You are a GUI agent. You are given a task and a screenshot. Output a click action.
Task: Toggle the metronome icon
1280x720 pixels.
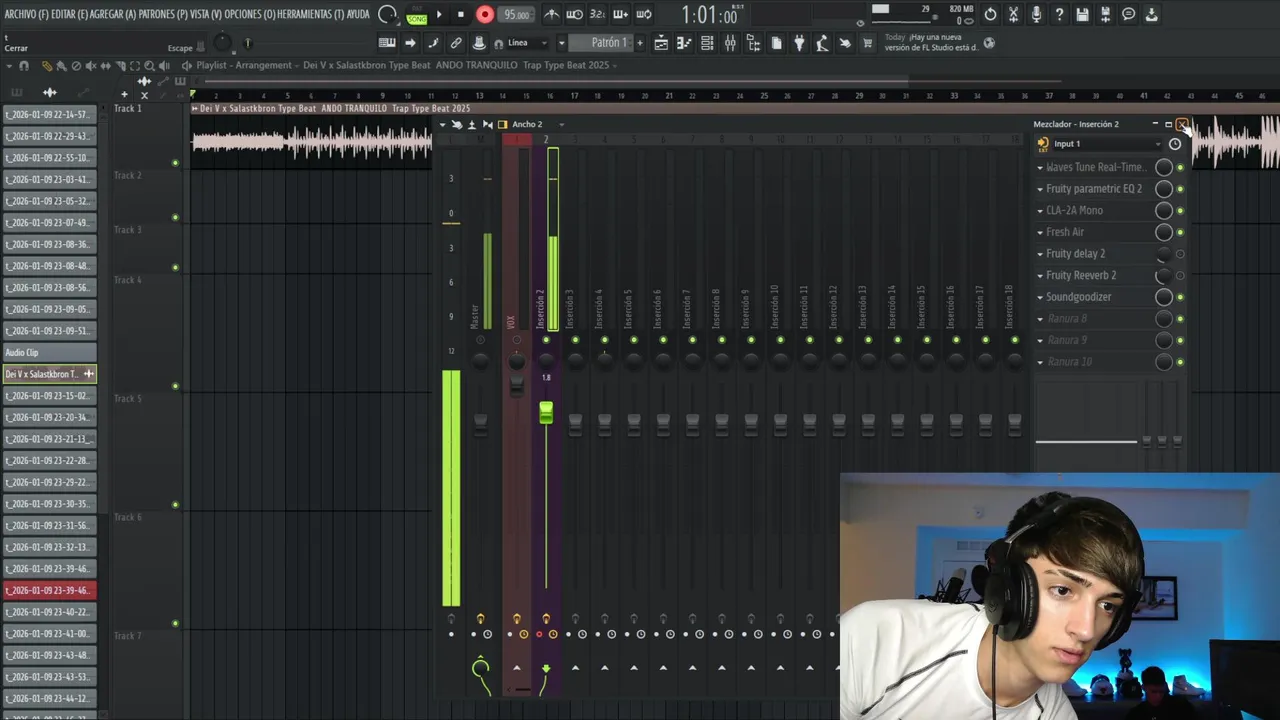(551, 15)
